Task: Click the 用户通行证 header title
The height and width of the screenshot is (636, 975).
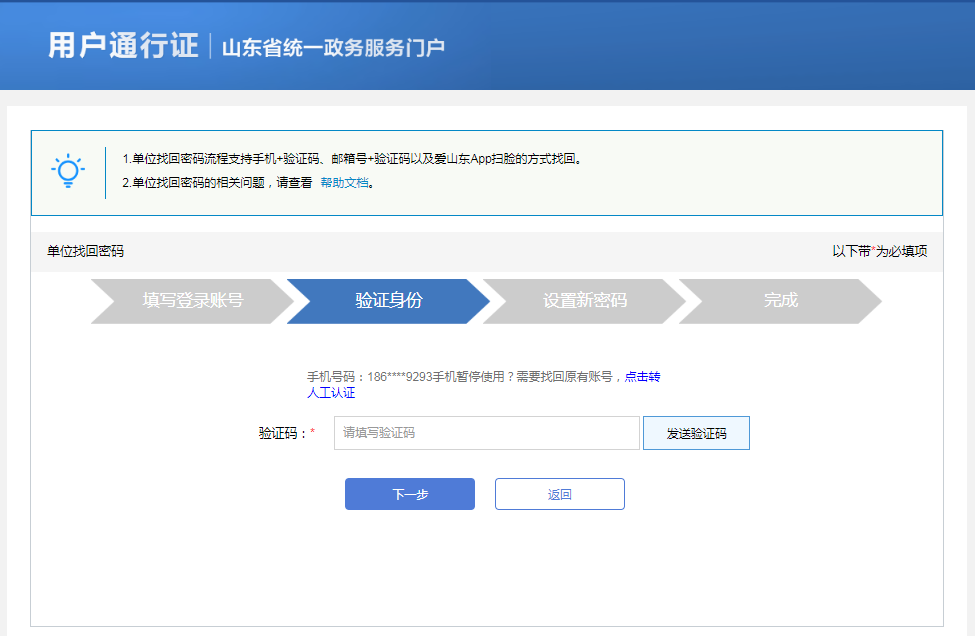Action: (x=123, y=46)
